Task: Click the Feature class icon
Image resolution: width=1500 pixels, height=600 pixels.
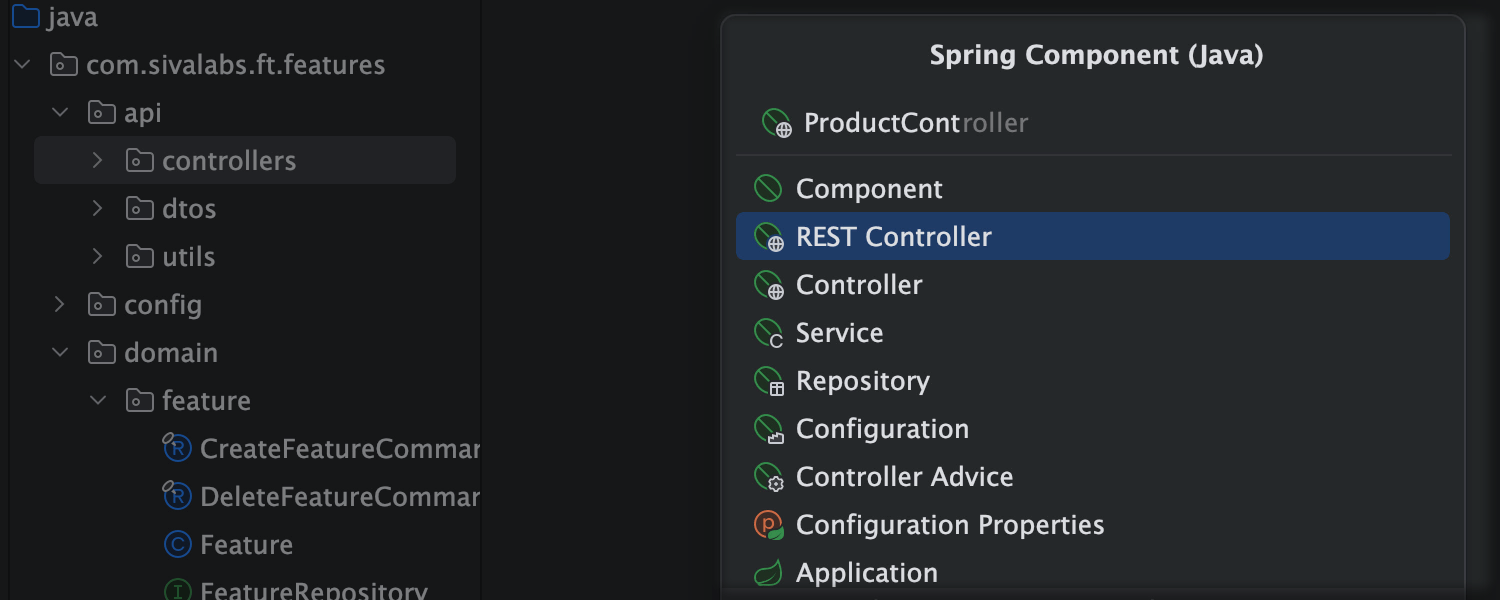Action: (178, 544)
